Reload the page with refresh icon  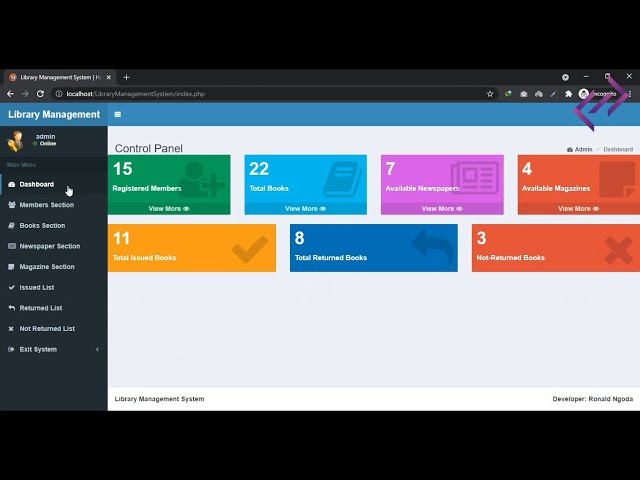[40, 94]
